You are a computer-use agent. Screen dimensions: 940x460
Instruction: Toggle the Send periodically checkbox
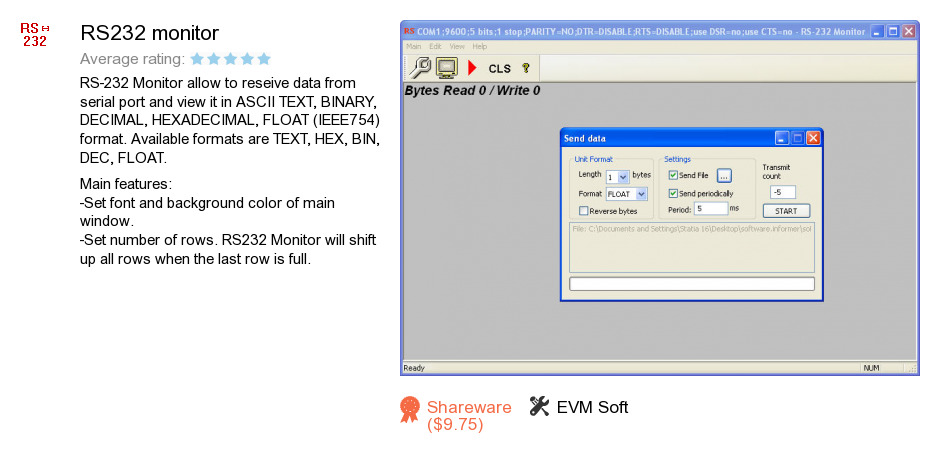[x=673, y=193]
